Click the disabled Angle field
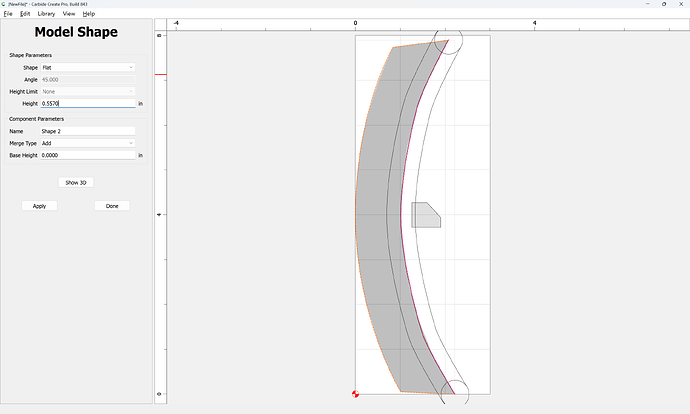The width and height of the screenshot is (690, 414). (88, 80)
